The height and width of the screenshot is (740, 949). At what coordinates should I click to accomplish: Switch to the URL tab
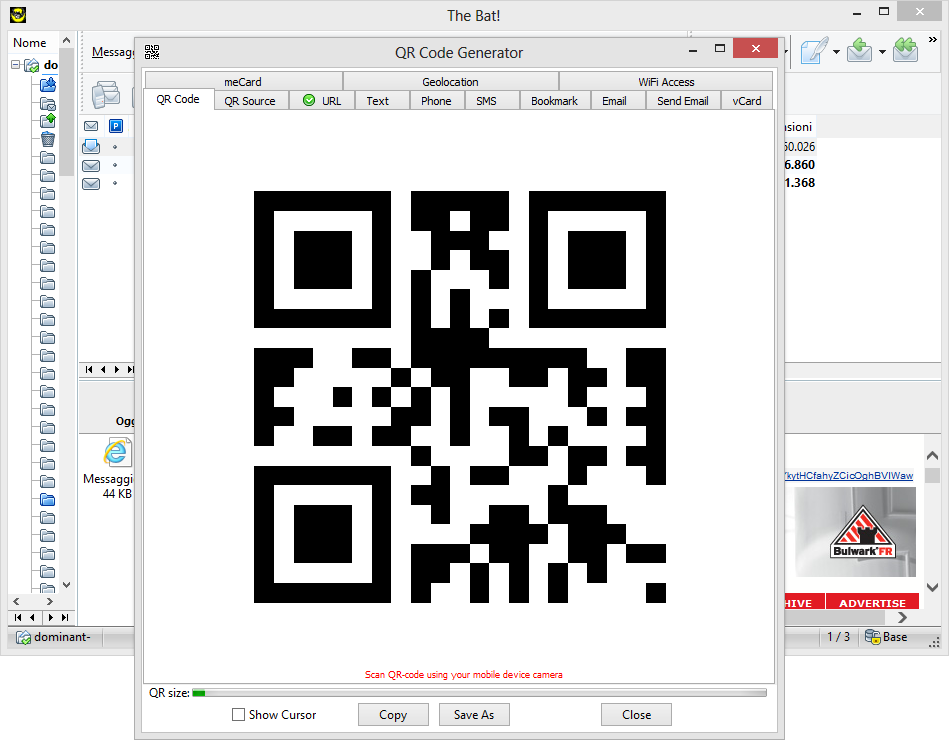click(x=322, y=101)
